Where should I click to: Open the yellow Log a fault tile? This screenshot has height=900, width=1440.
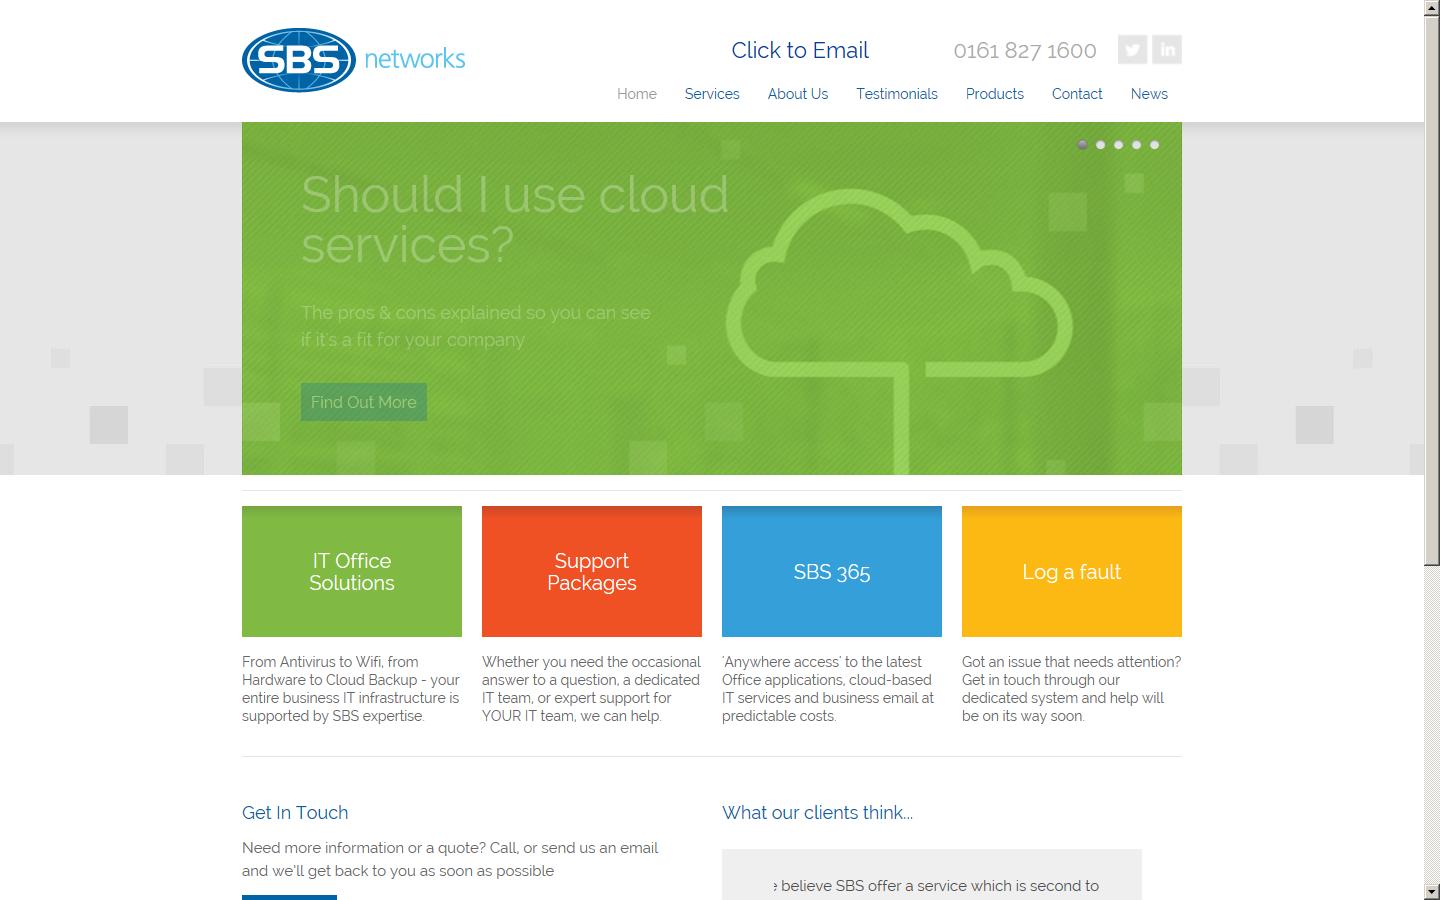coord(1072,571)
